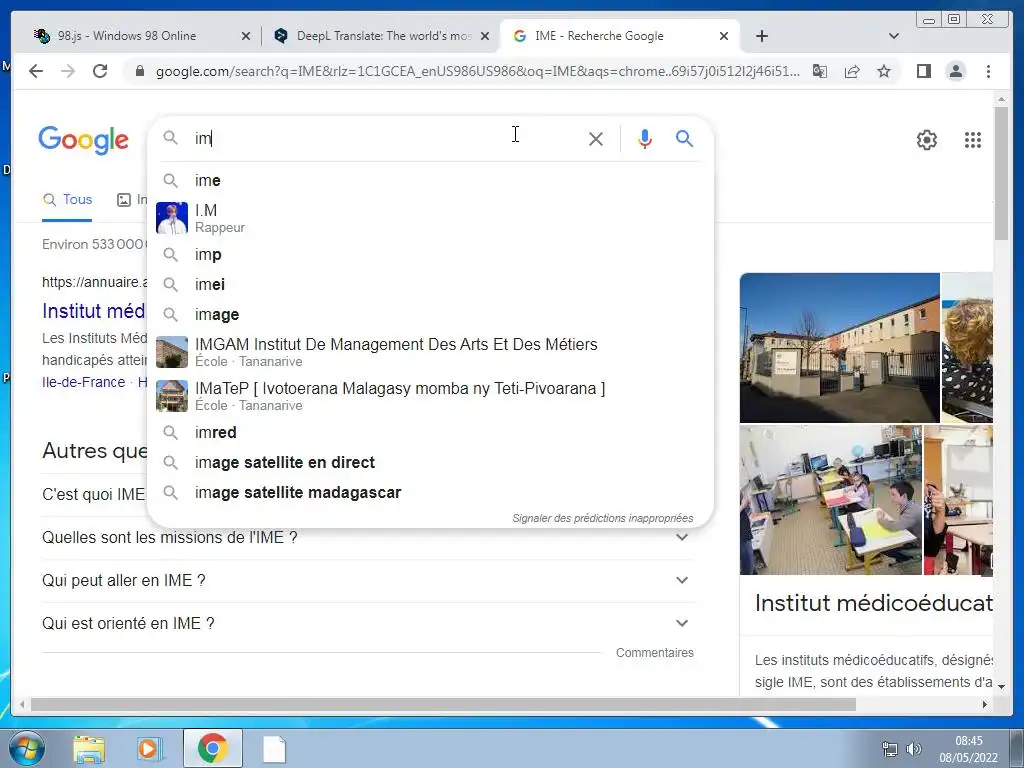Open the IME building exterior photo
Screen dimensions: 1024x768
click(839, 347)
